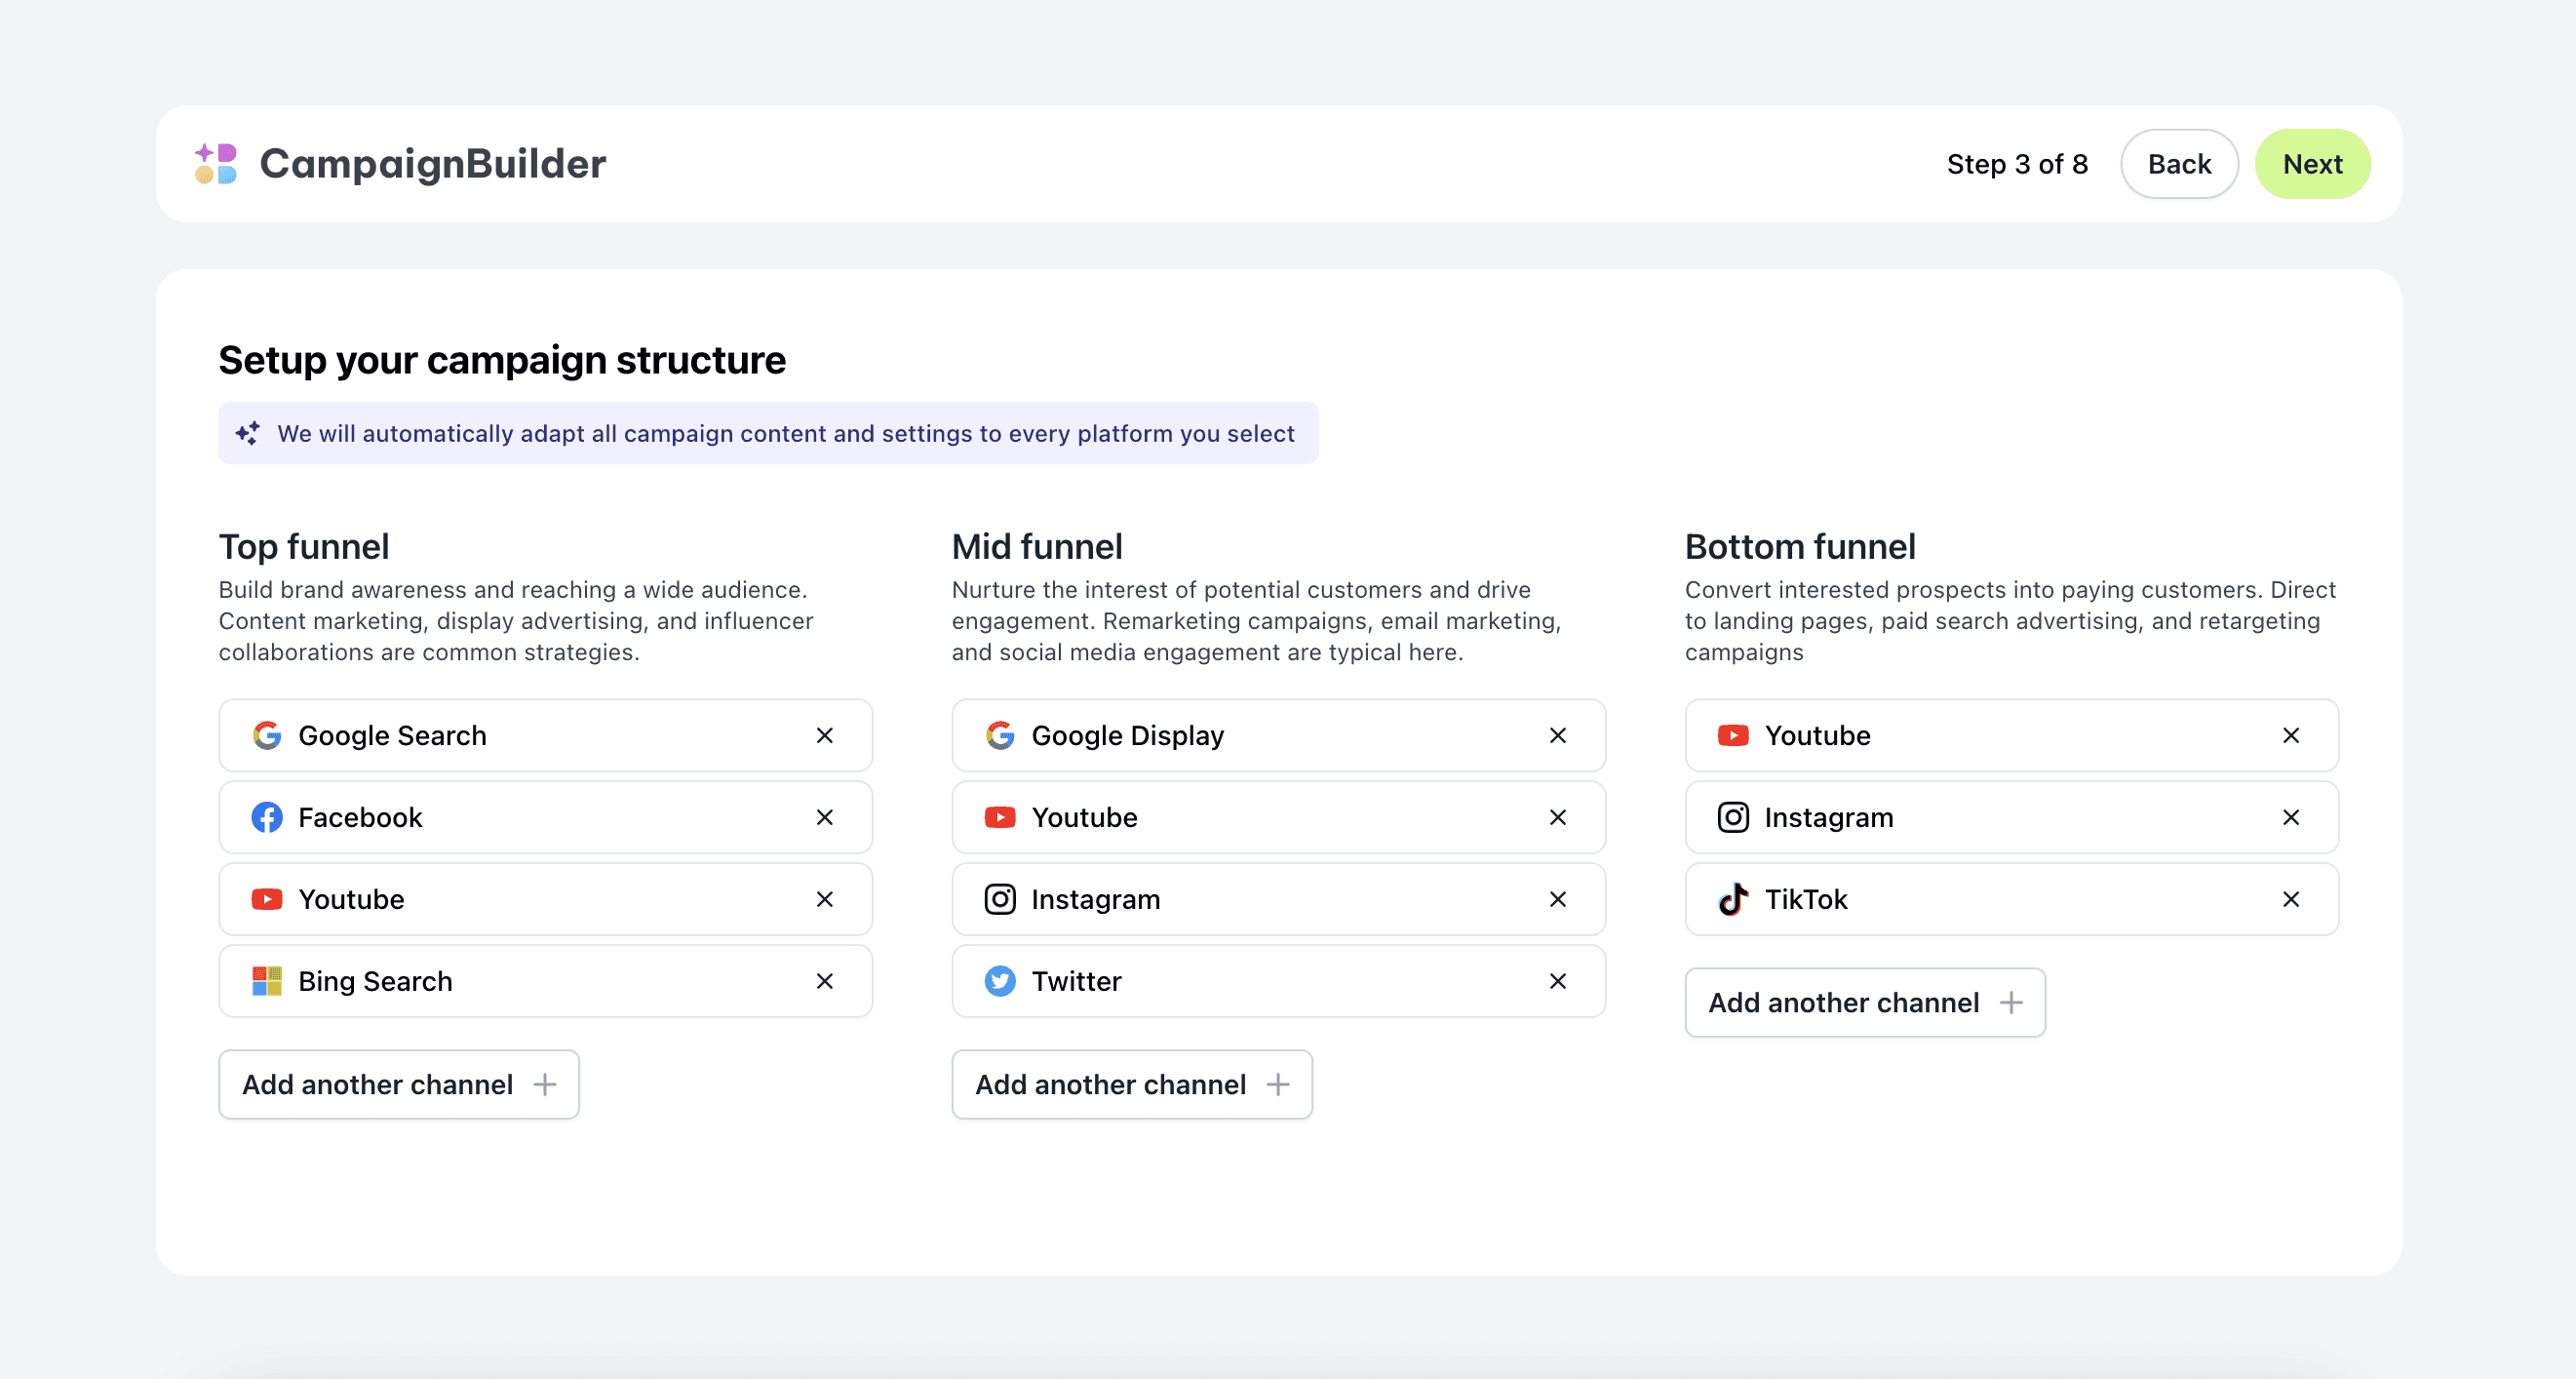Viewport: 2576px width, 1379px height.
Task: Remove TikTok from Bottom funnel
Action: pos(2291,899)
